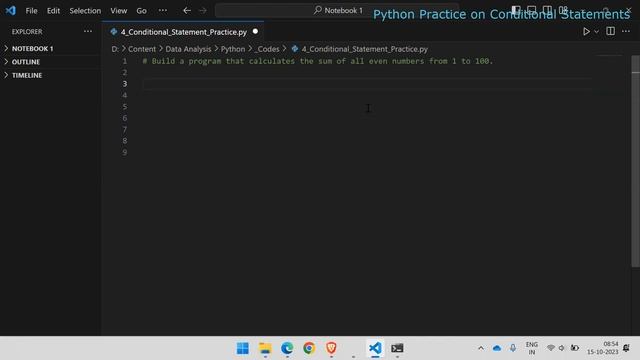Screen dimensions: 640x360
Task: Open the terminal app on taskbar
Action: 397,348
